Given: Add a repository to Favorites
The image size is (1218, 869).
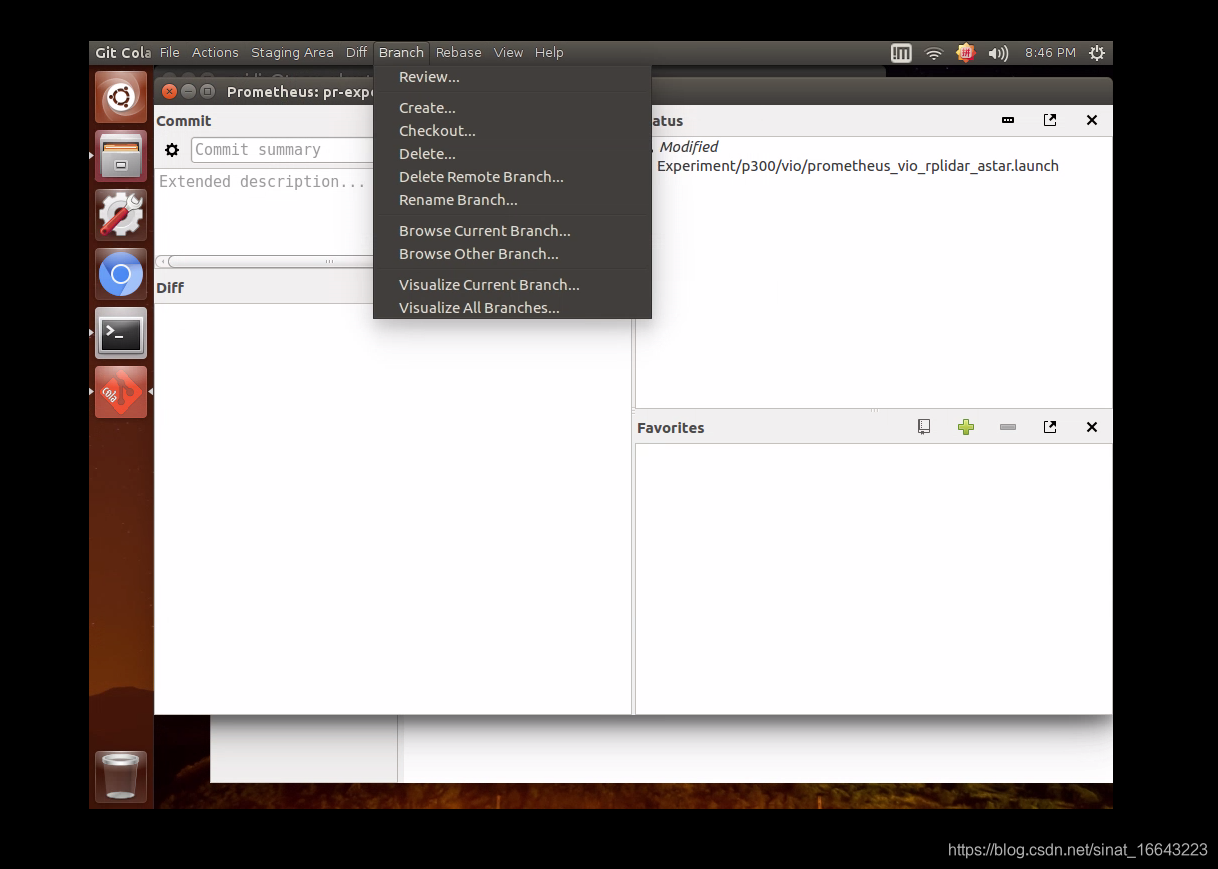Looking at the screenshot, I should 966,427.
